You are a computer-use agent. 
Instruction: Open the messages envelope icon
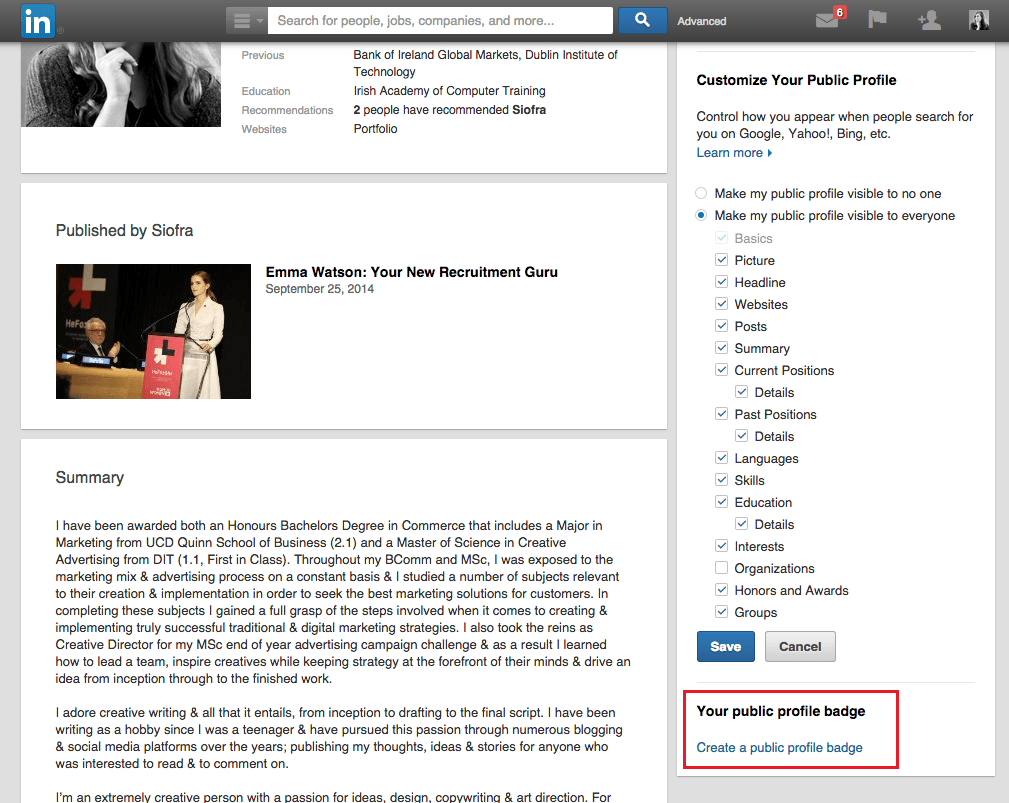click(x=828, y=20)
